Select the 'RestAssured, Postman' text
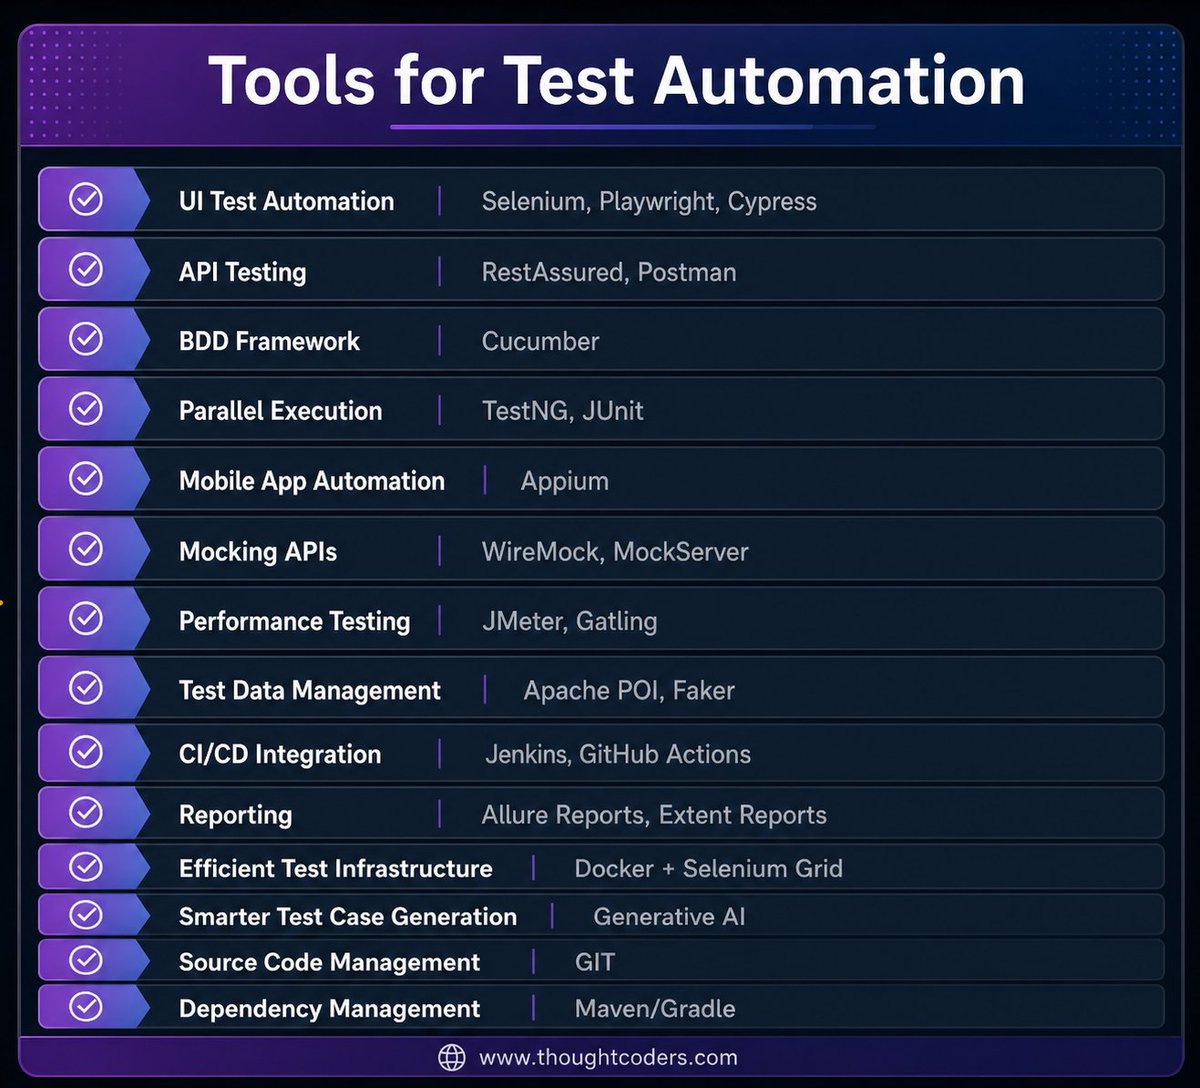The width and height of the screenshot is (1200, 1088). pyautogui.click(x=609, y=272)
